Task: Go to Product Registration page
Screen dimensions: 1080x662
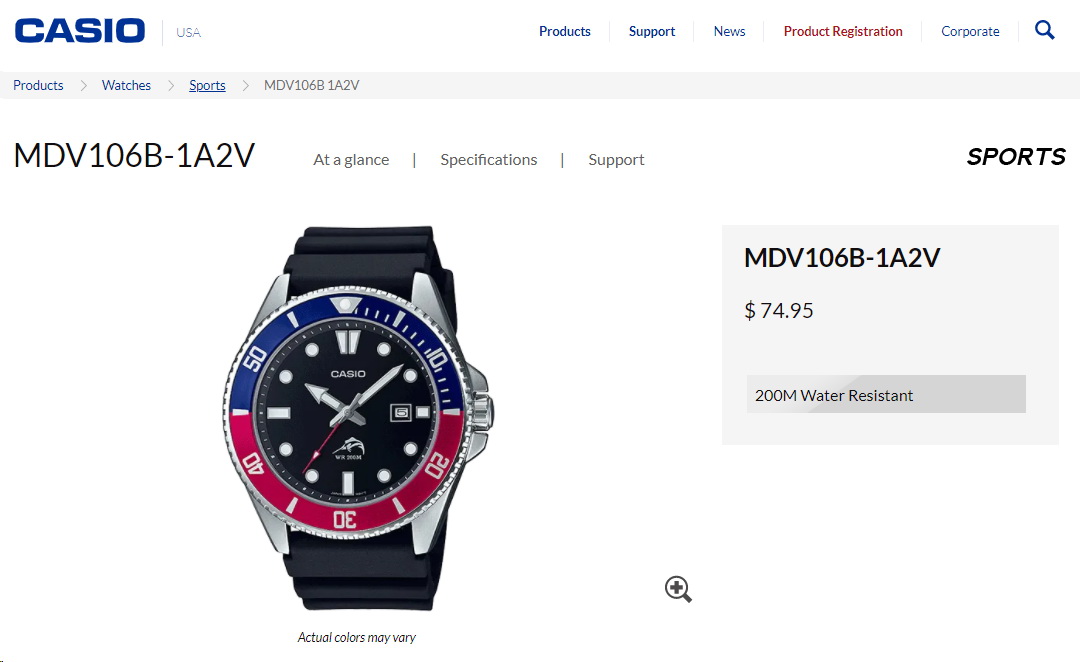Action: 843,31
